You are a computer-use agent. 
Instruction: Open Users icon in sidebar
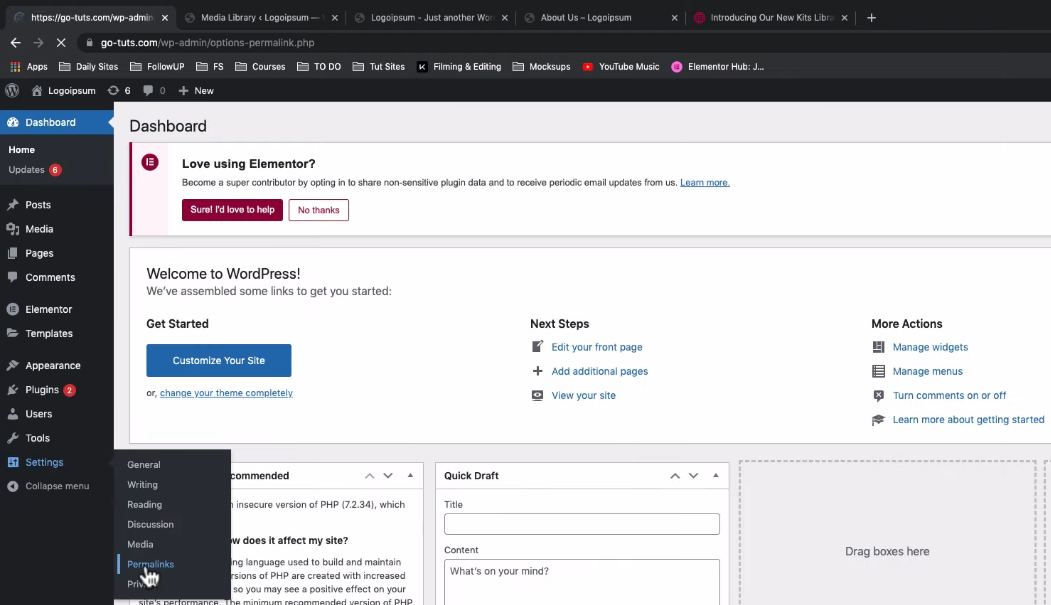point(13,413)
